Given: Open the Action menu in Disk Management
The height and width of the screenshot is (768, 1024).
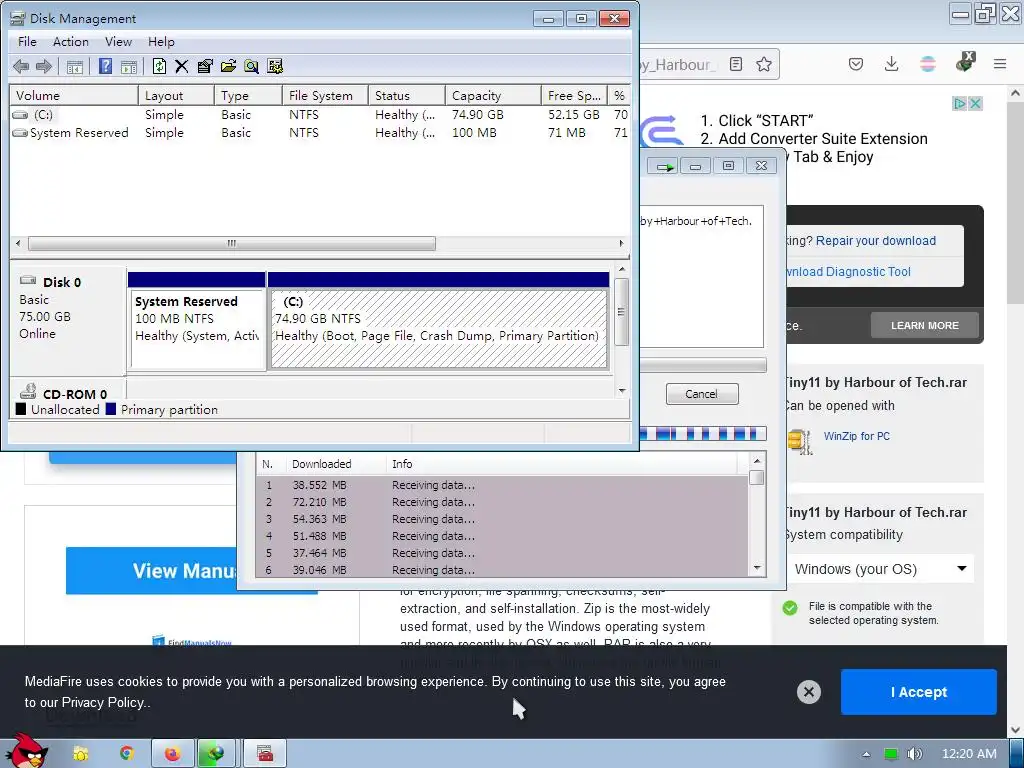Looking at the screenshot, I should coord(71,42).
